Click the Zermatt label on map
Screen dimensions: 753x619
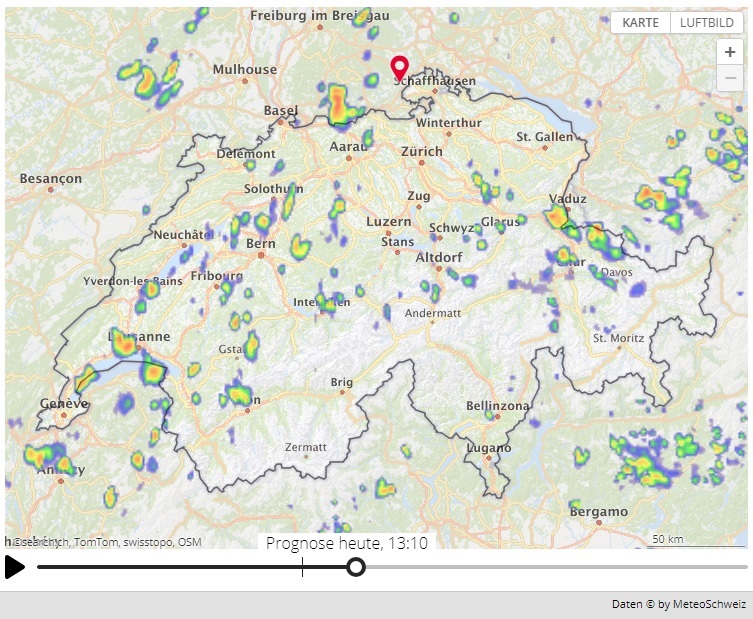click(x=306, y=447)
